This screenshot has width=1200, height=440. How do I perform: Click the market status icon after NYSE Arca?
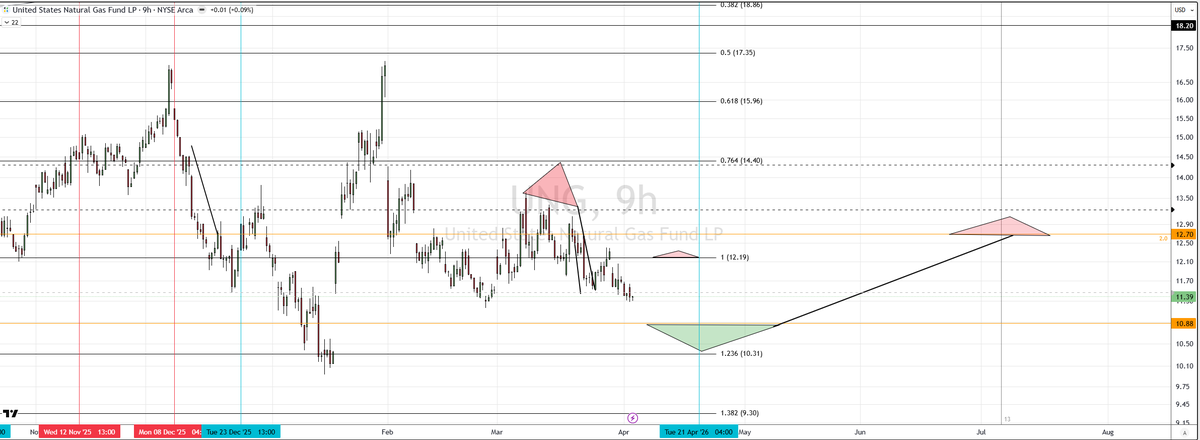click(x=204, y=9)
